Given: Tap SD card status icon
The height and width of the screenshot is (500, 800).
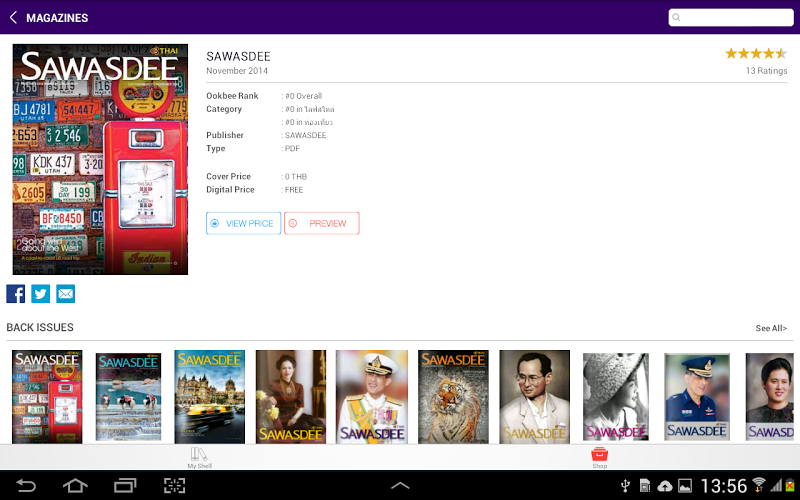Looking at the screenshot, I should click(x=644, y=485).
